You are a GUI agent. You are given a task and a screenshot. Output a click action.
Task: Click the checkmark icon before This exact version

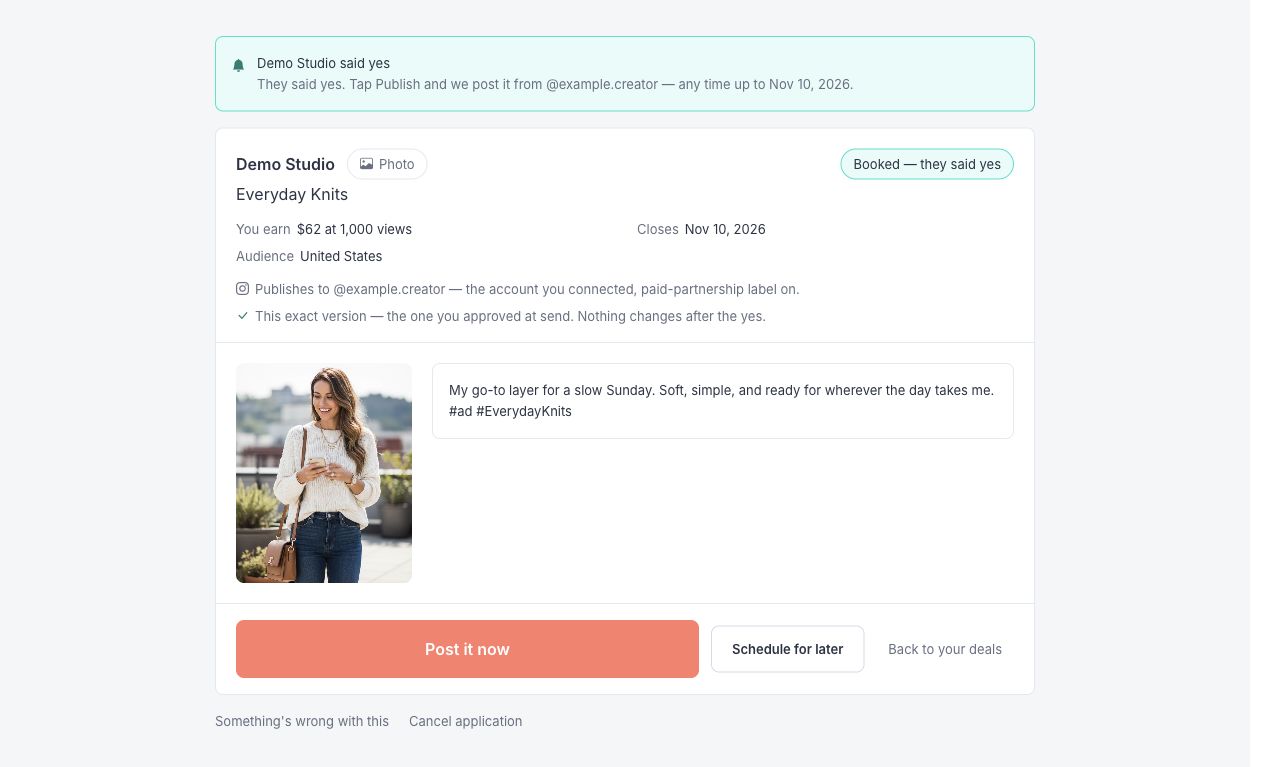coord(242,316)
